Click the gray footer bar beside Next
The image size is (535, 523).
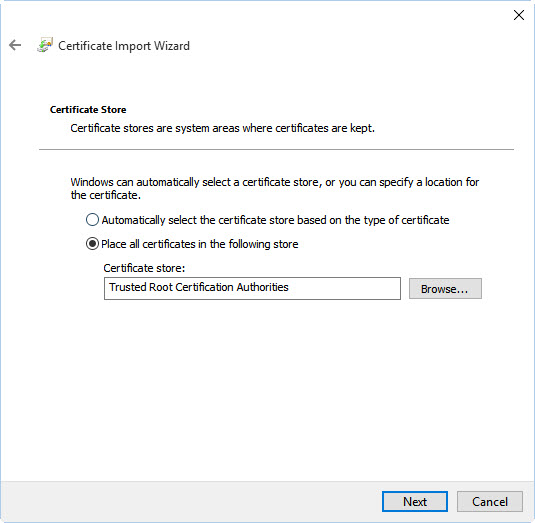[191, 502]
